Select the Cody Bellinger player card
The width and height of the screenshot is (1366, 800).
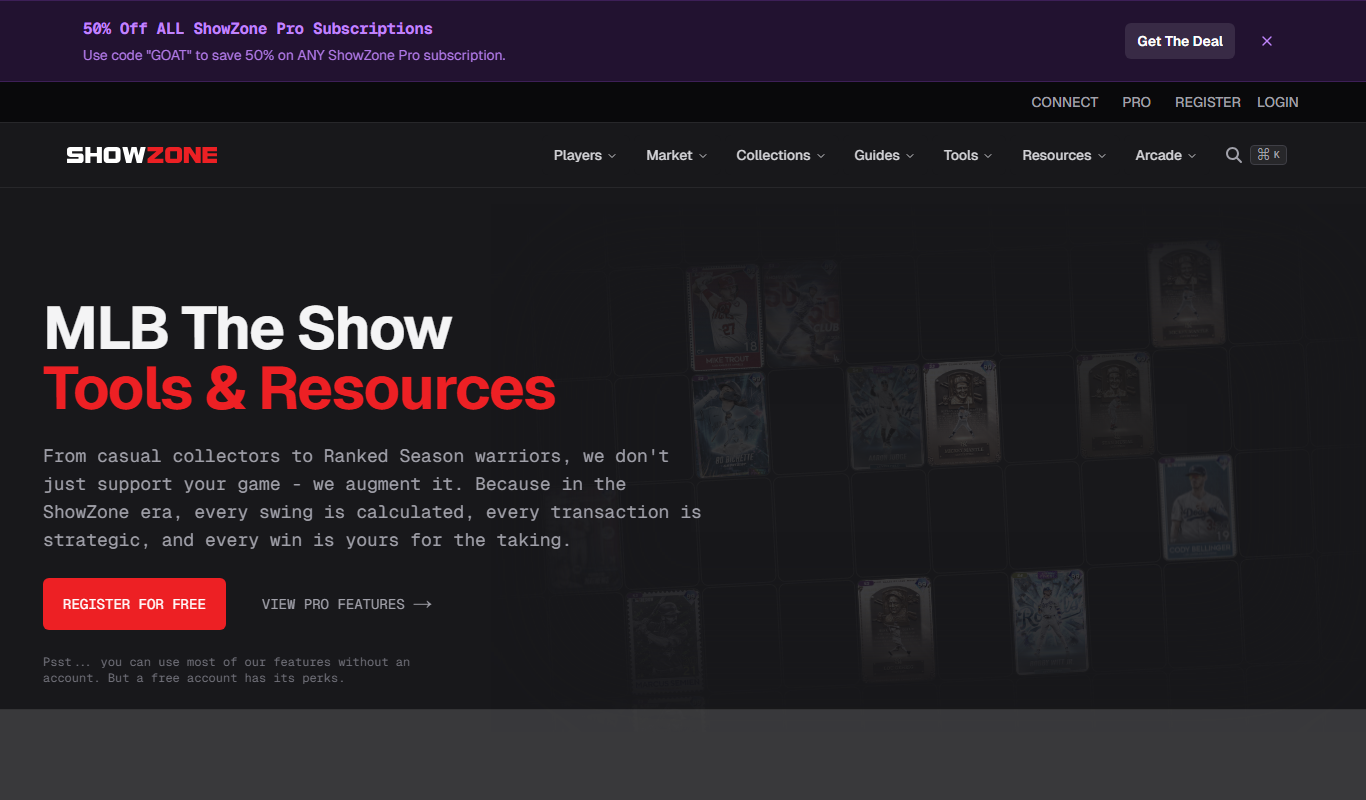point(1197,508)
